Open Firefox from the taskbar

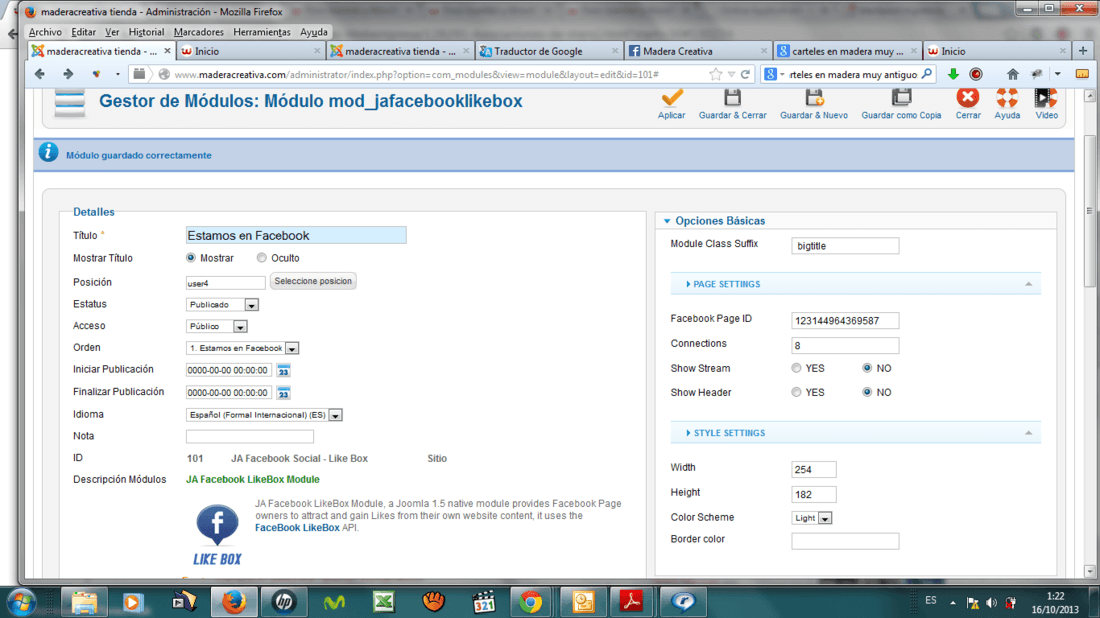coord(234,602)
